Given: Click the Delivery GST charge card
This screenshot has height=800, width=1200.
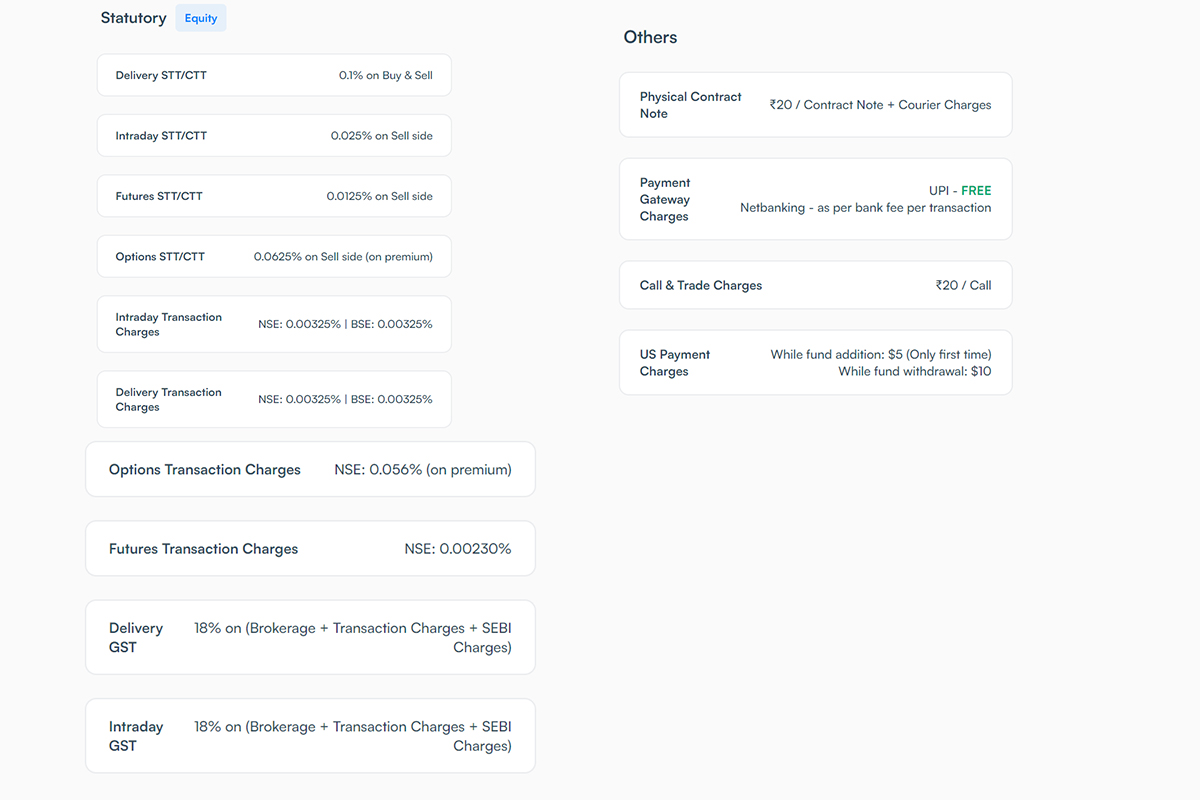Looking at the screenshot, I should pos(309,637).
